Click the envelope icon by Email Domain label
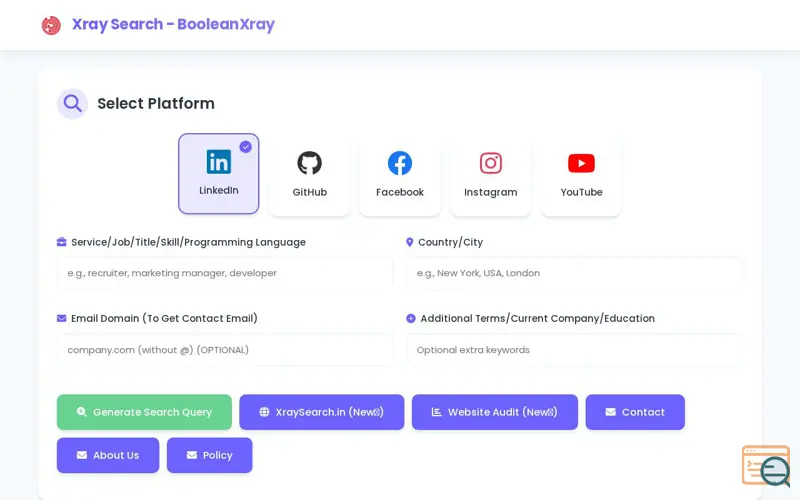Image resolution: width=800 pixels, height=500 pixels. point(61,318)
